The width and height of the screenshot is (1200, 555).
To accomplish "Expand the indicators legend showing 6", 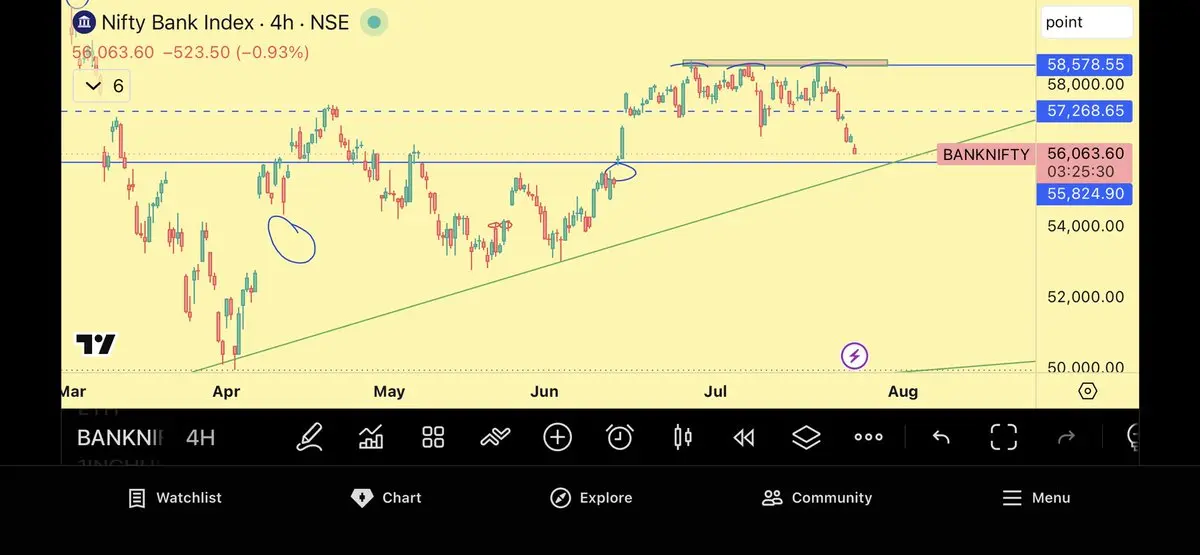I will (x=104, y=86).
